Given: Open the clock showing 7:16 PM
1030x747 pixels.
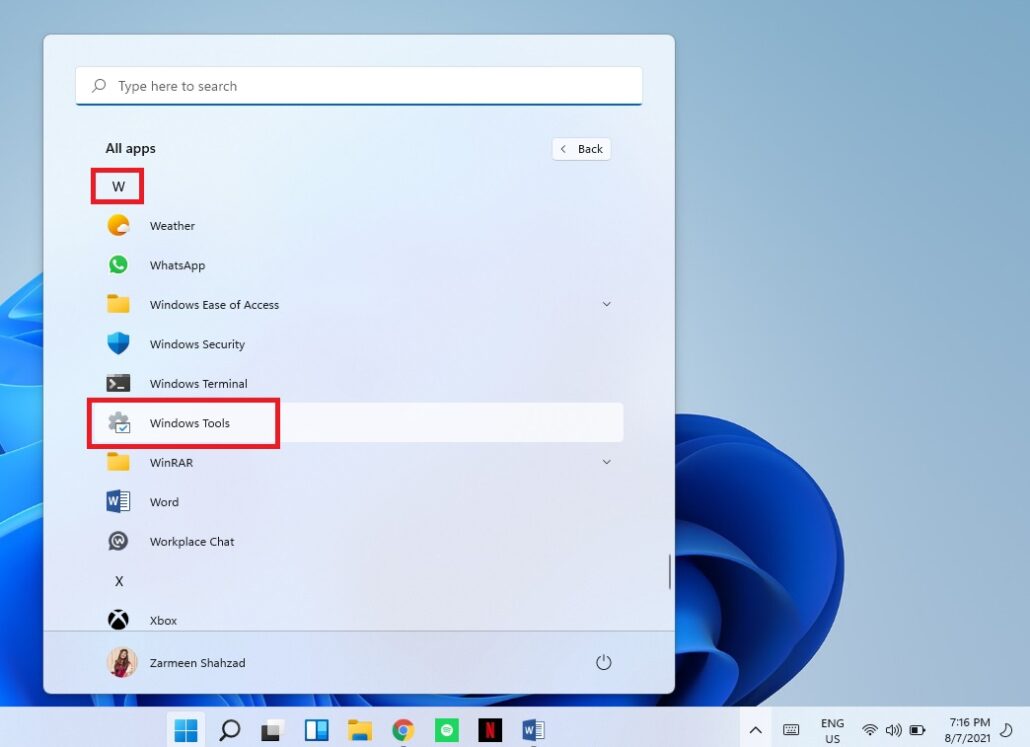Looking at the screenshot, I should 968,730.
